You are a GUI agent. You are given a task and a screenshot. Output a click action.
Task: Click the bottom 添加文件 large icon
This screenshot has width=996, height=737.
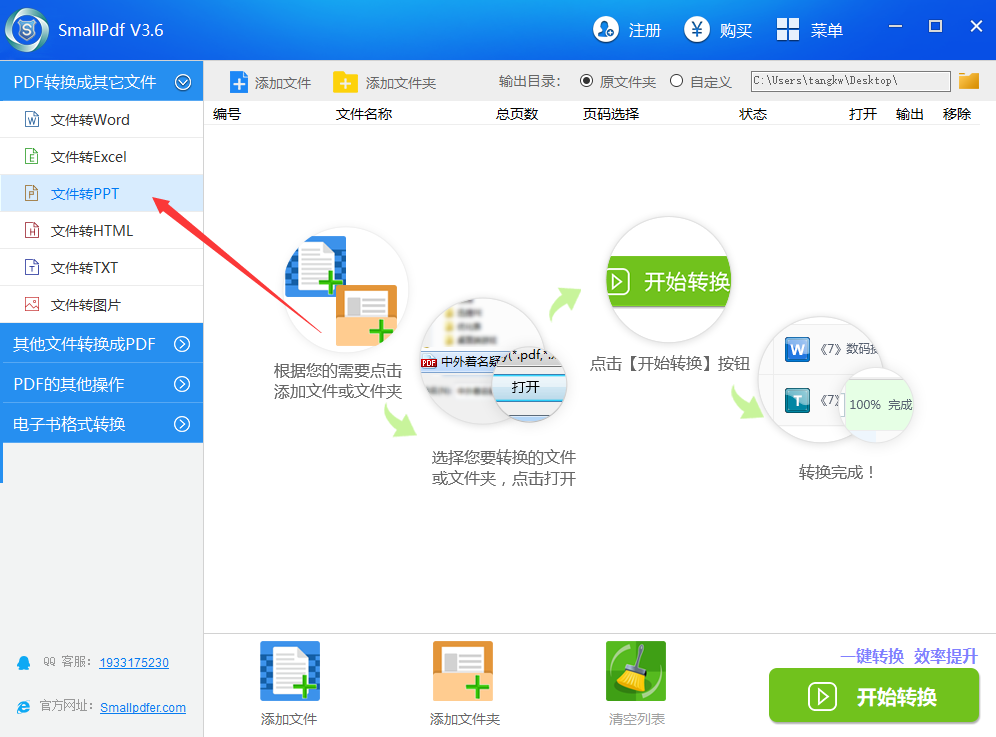pyautogui.click(x=290, y=671)
